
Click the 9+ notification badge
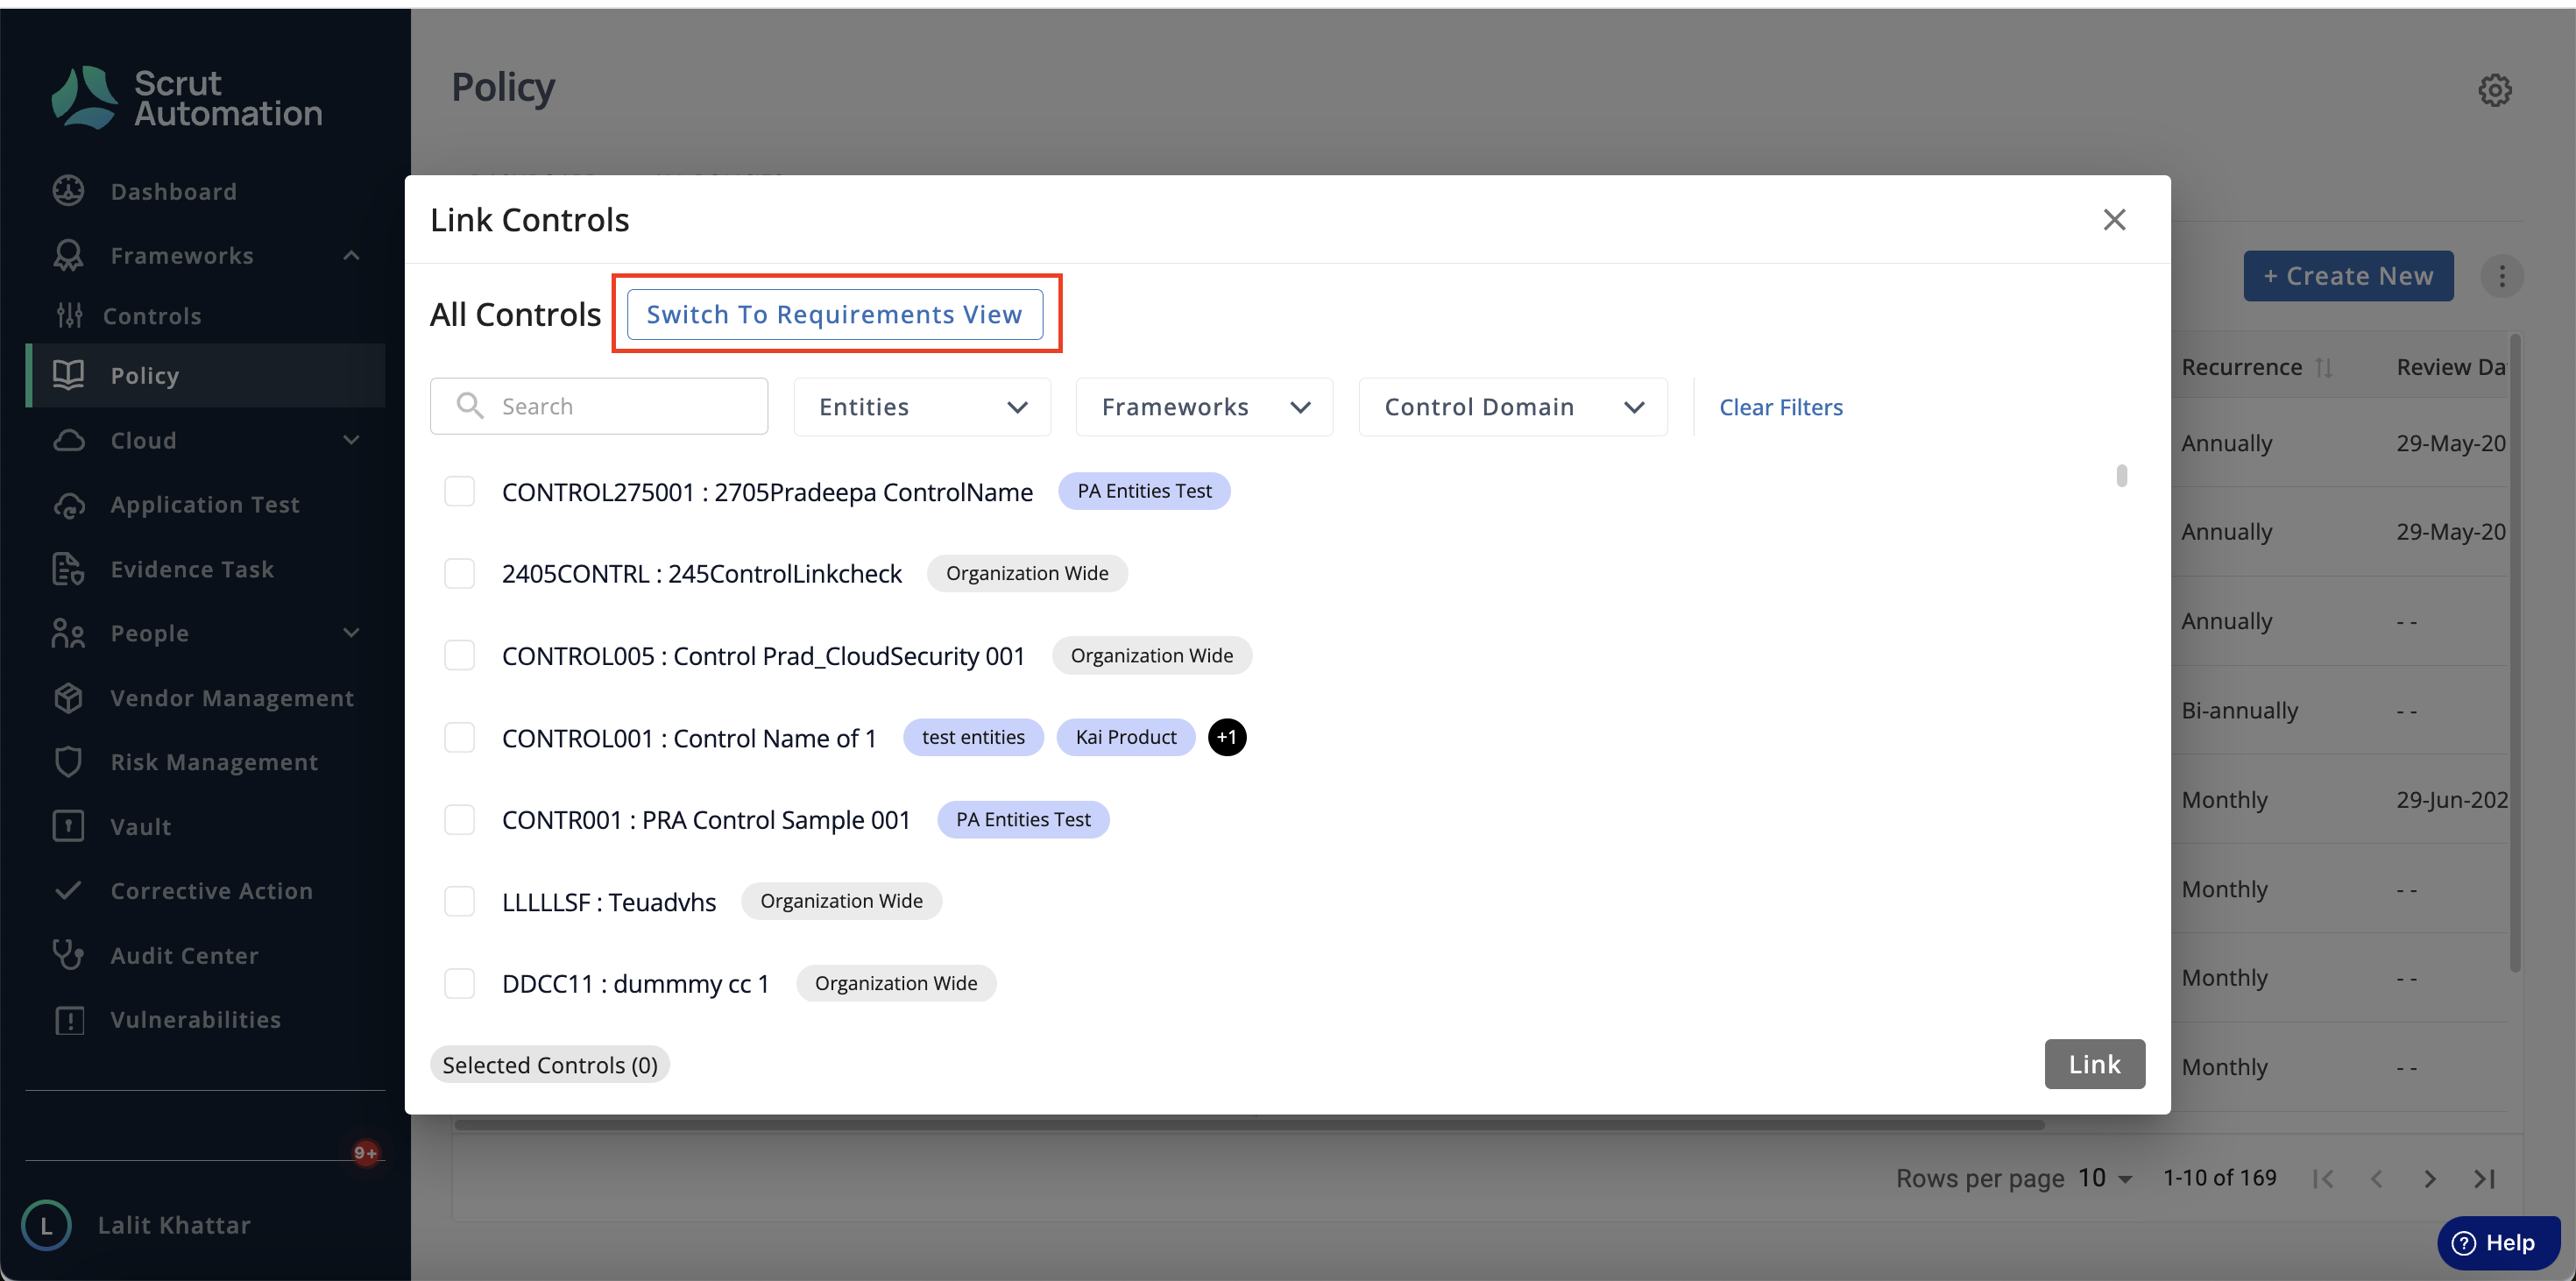tap(366, 1153)
